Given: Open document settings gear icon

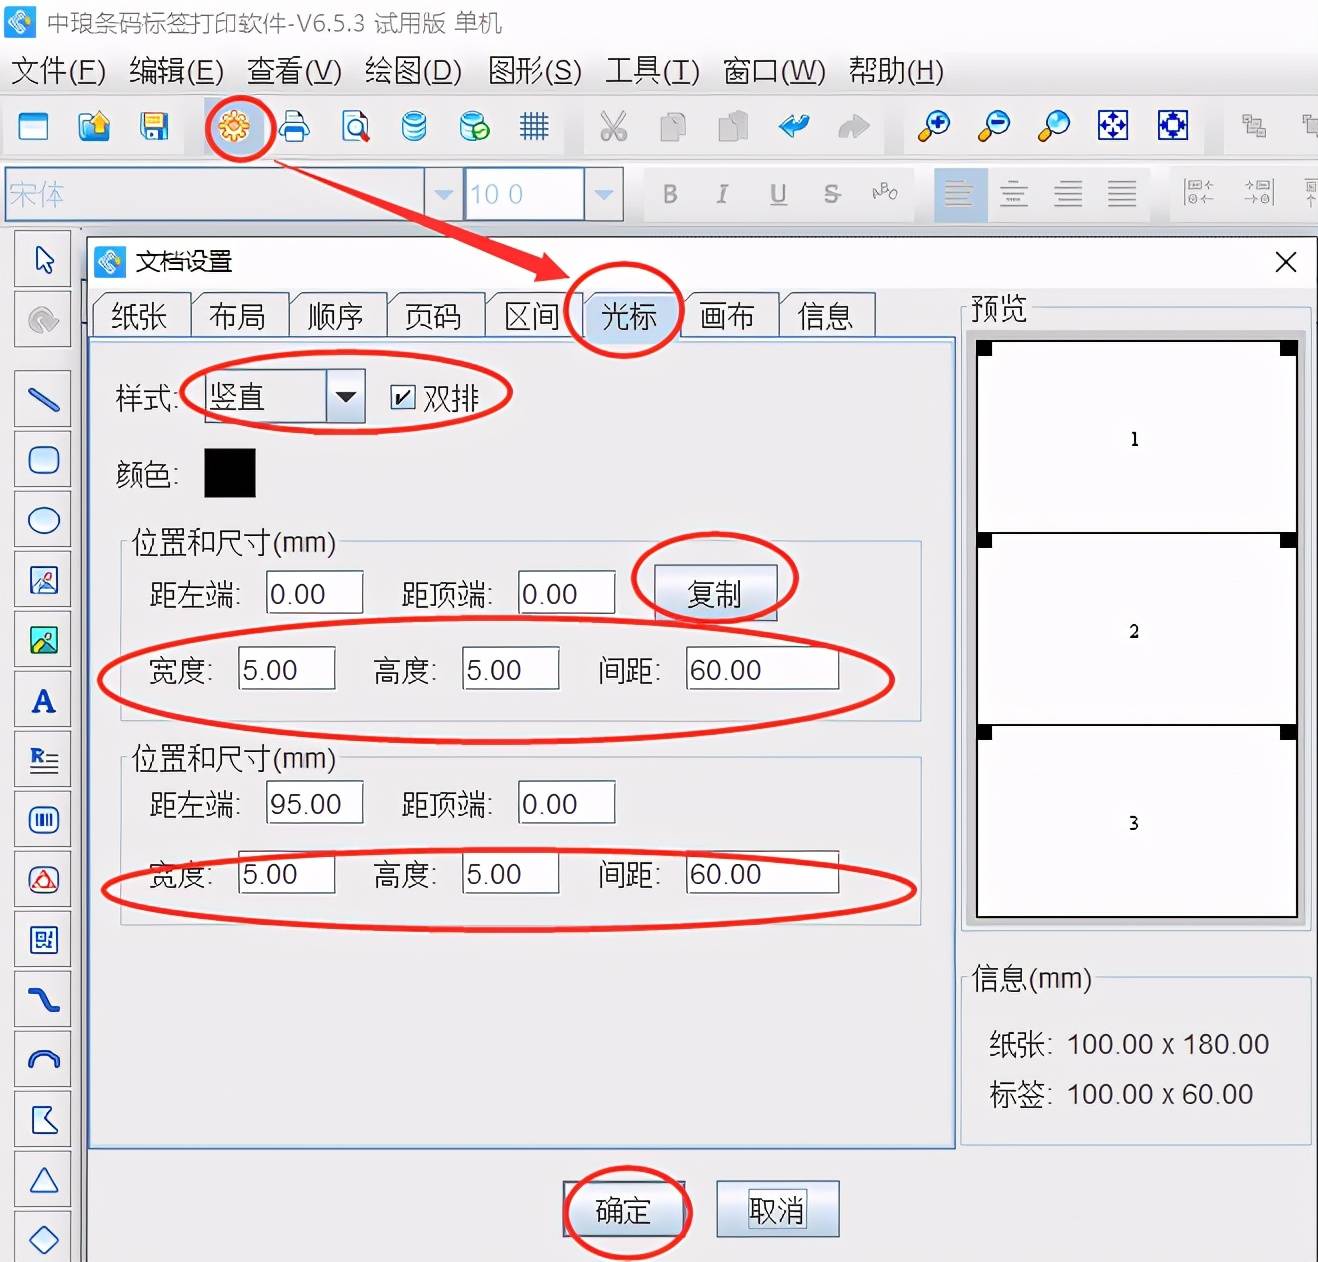Looking at the screenshot, I should 234,126.
